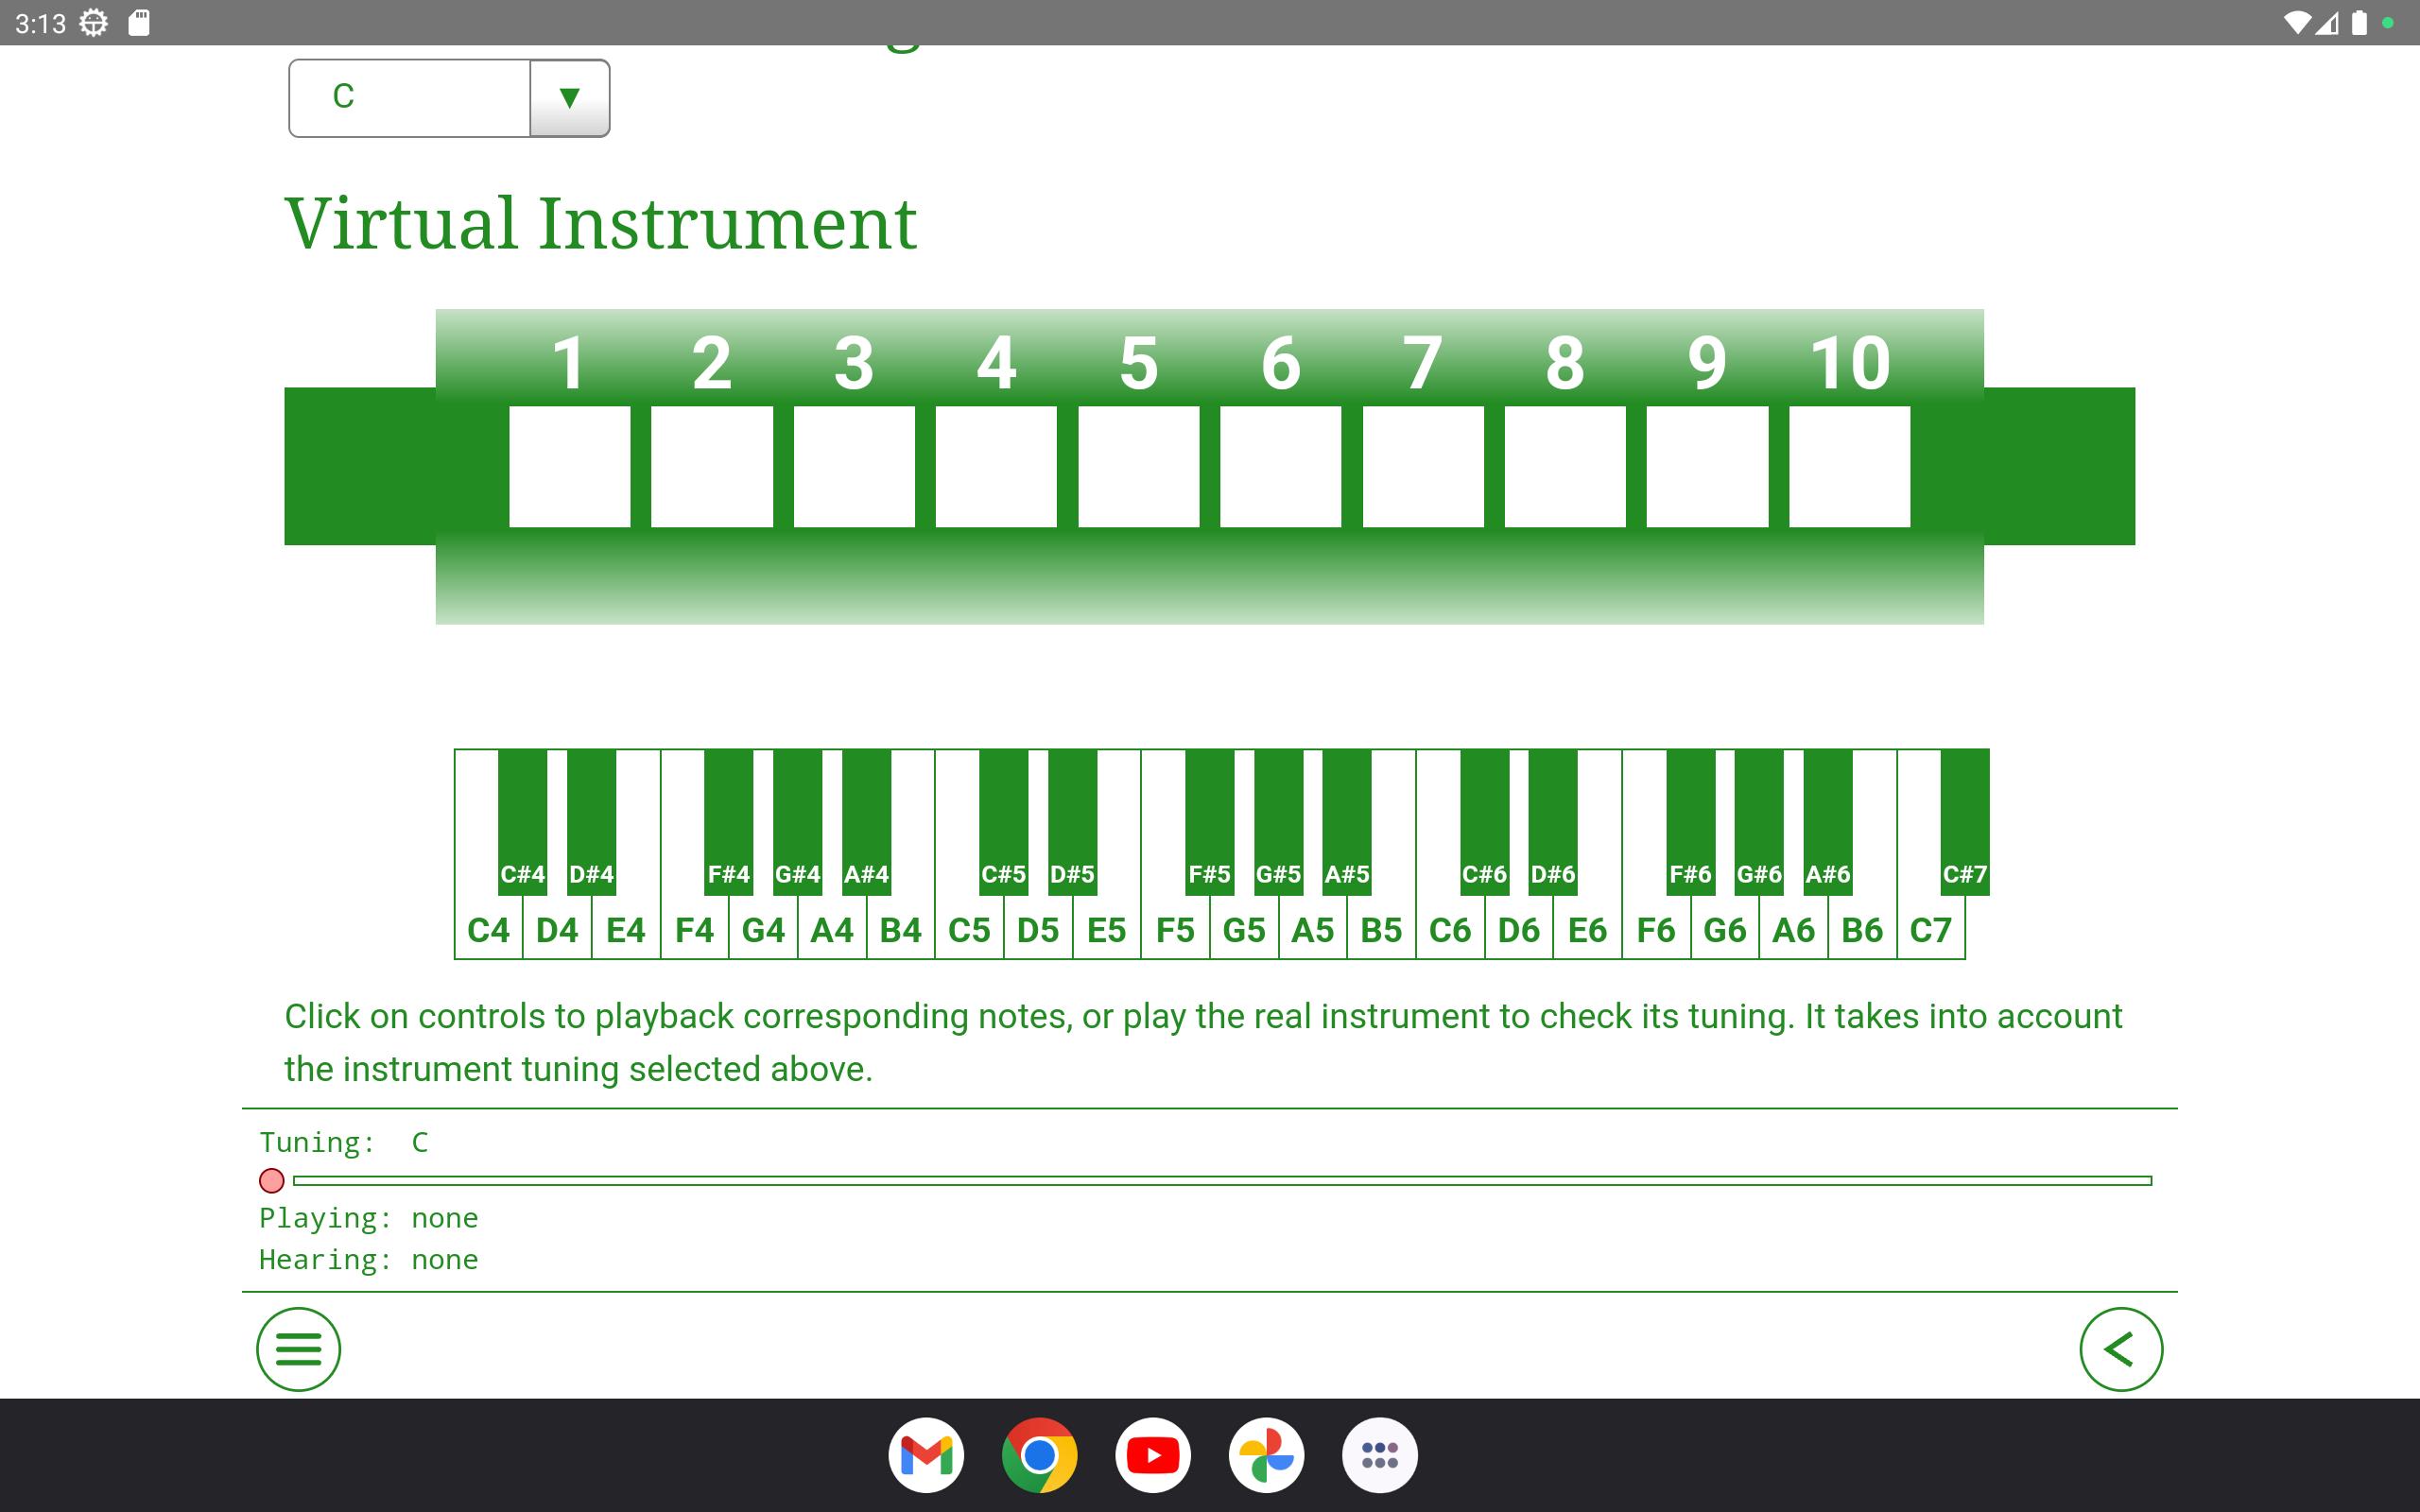This screenshot has height=1512, width=2420.
Task: Launch Chrome from the taskbar
Action: [x=1039, y=1455]
